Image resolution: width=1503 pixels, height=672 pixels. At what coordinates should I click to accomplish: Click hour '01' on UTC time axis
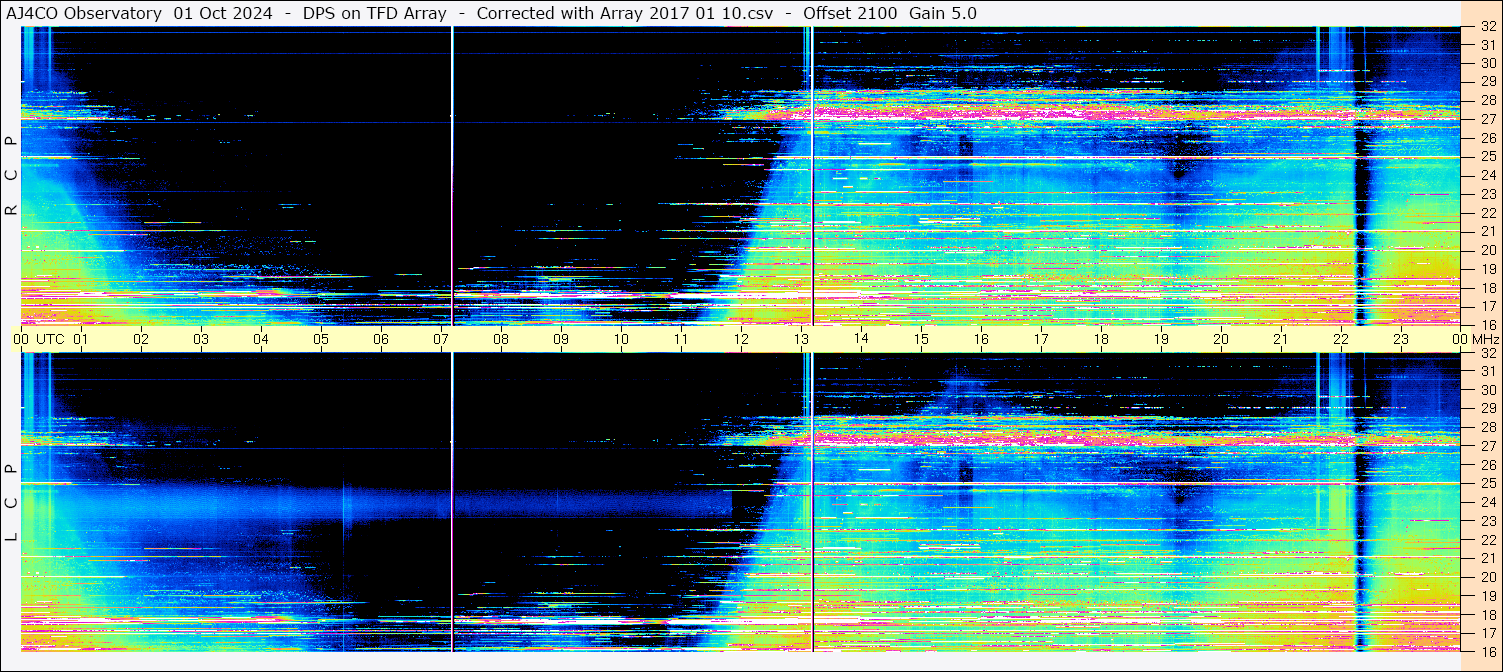pyautogui.click(x=81, y=339)
